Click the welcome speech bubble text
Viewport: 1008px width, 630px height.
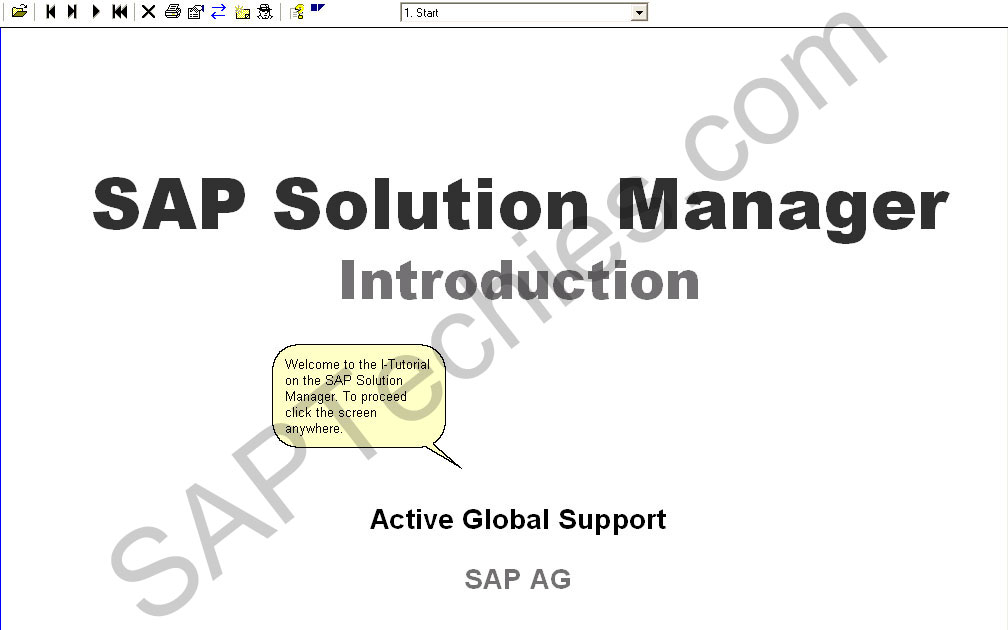[x=357, y=396]
